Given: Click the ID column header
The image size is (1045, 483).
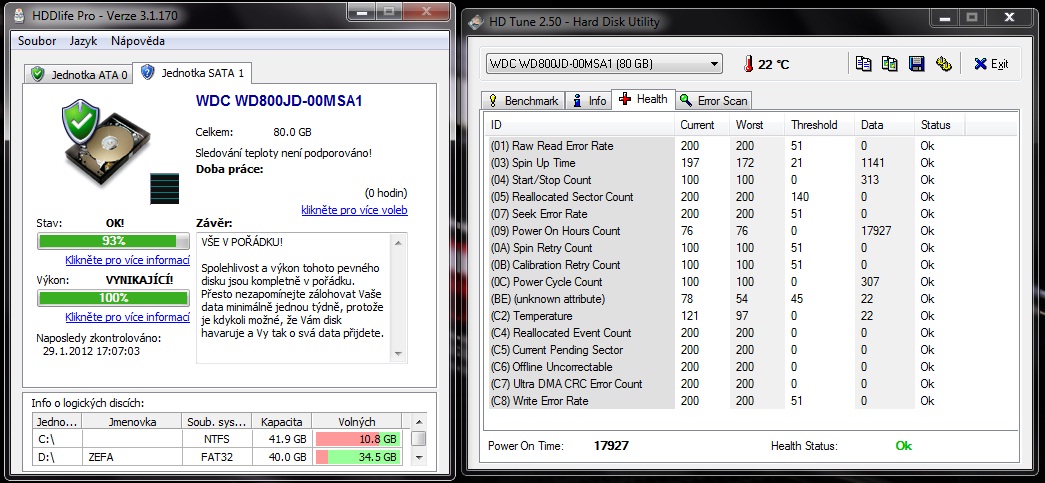Looking at the screenshot, I should (581, 125).
